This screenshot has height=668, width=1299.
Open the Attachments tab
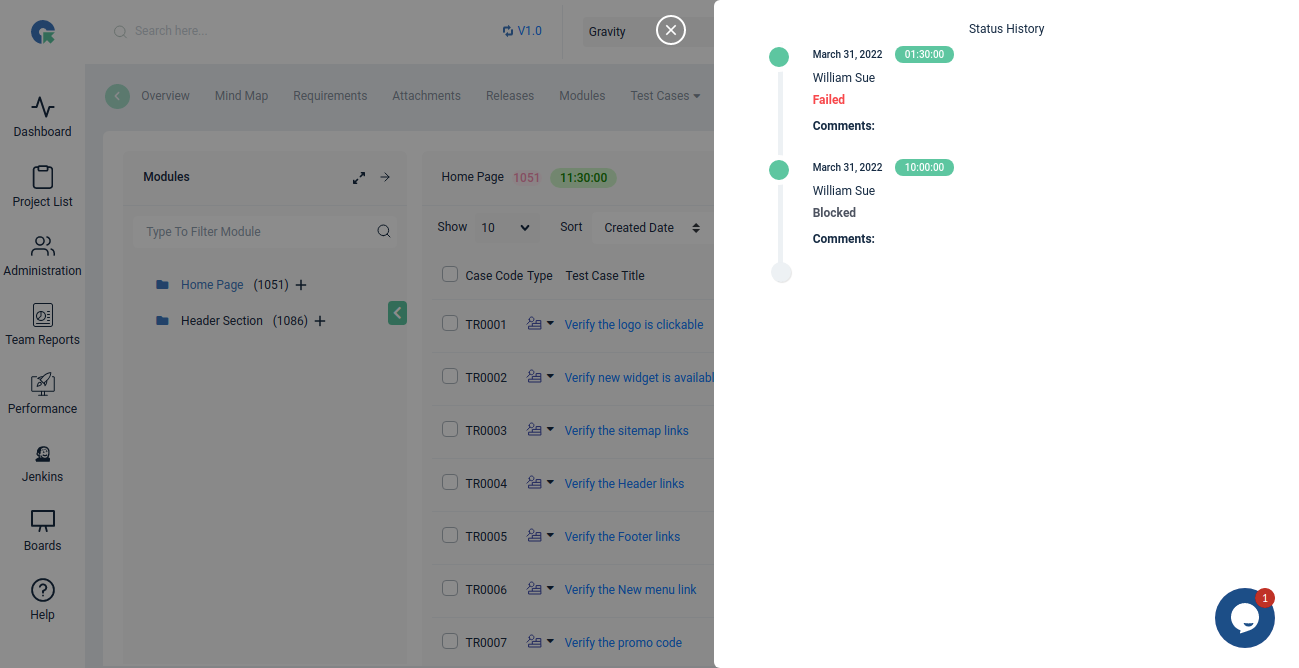tap(426, 96)
